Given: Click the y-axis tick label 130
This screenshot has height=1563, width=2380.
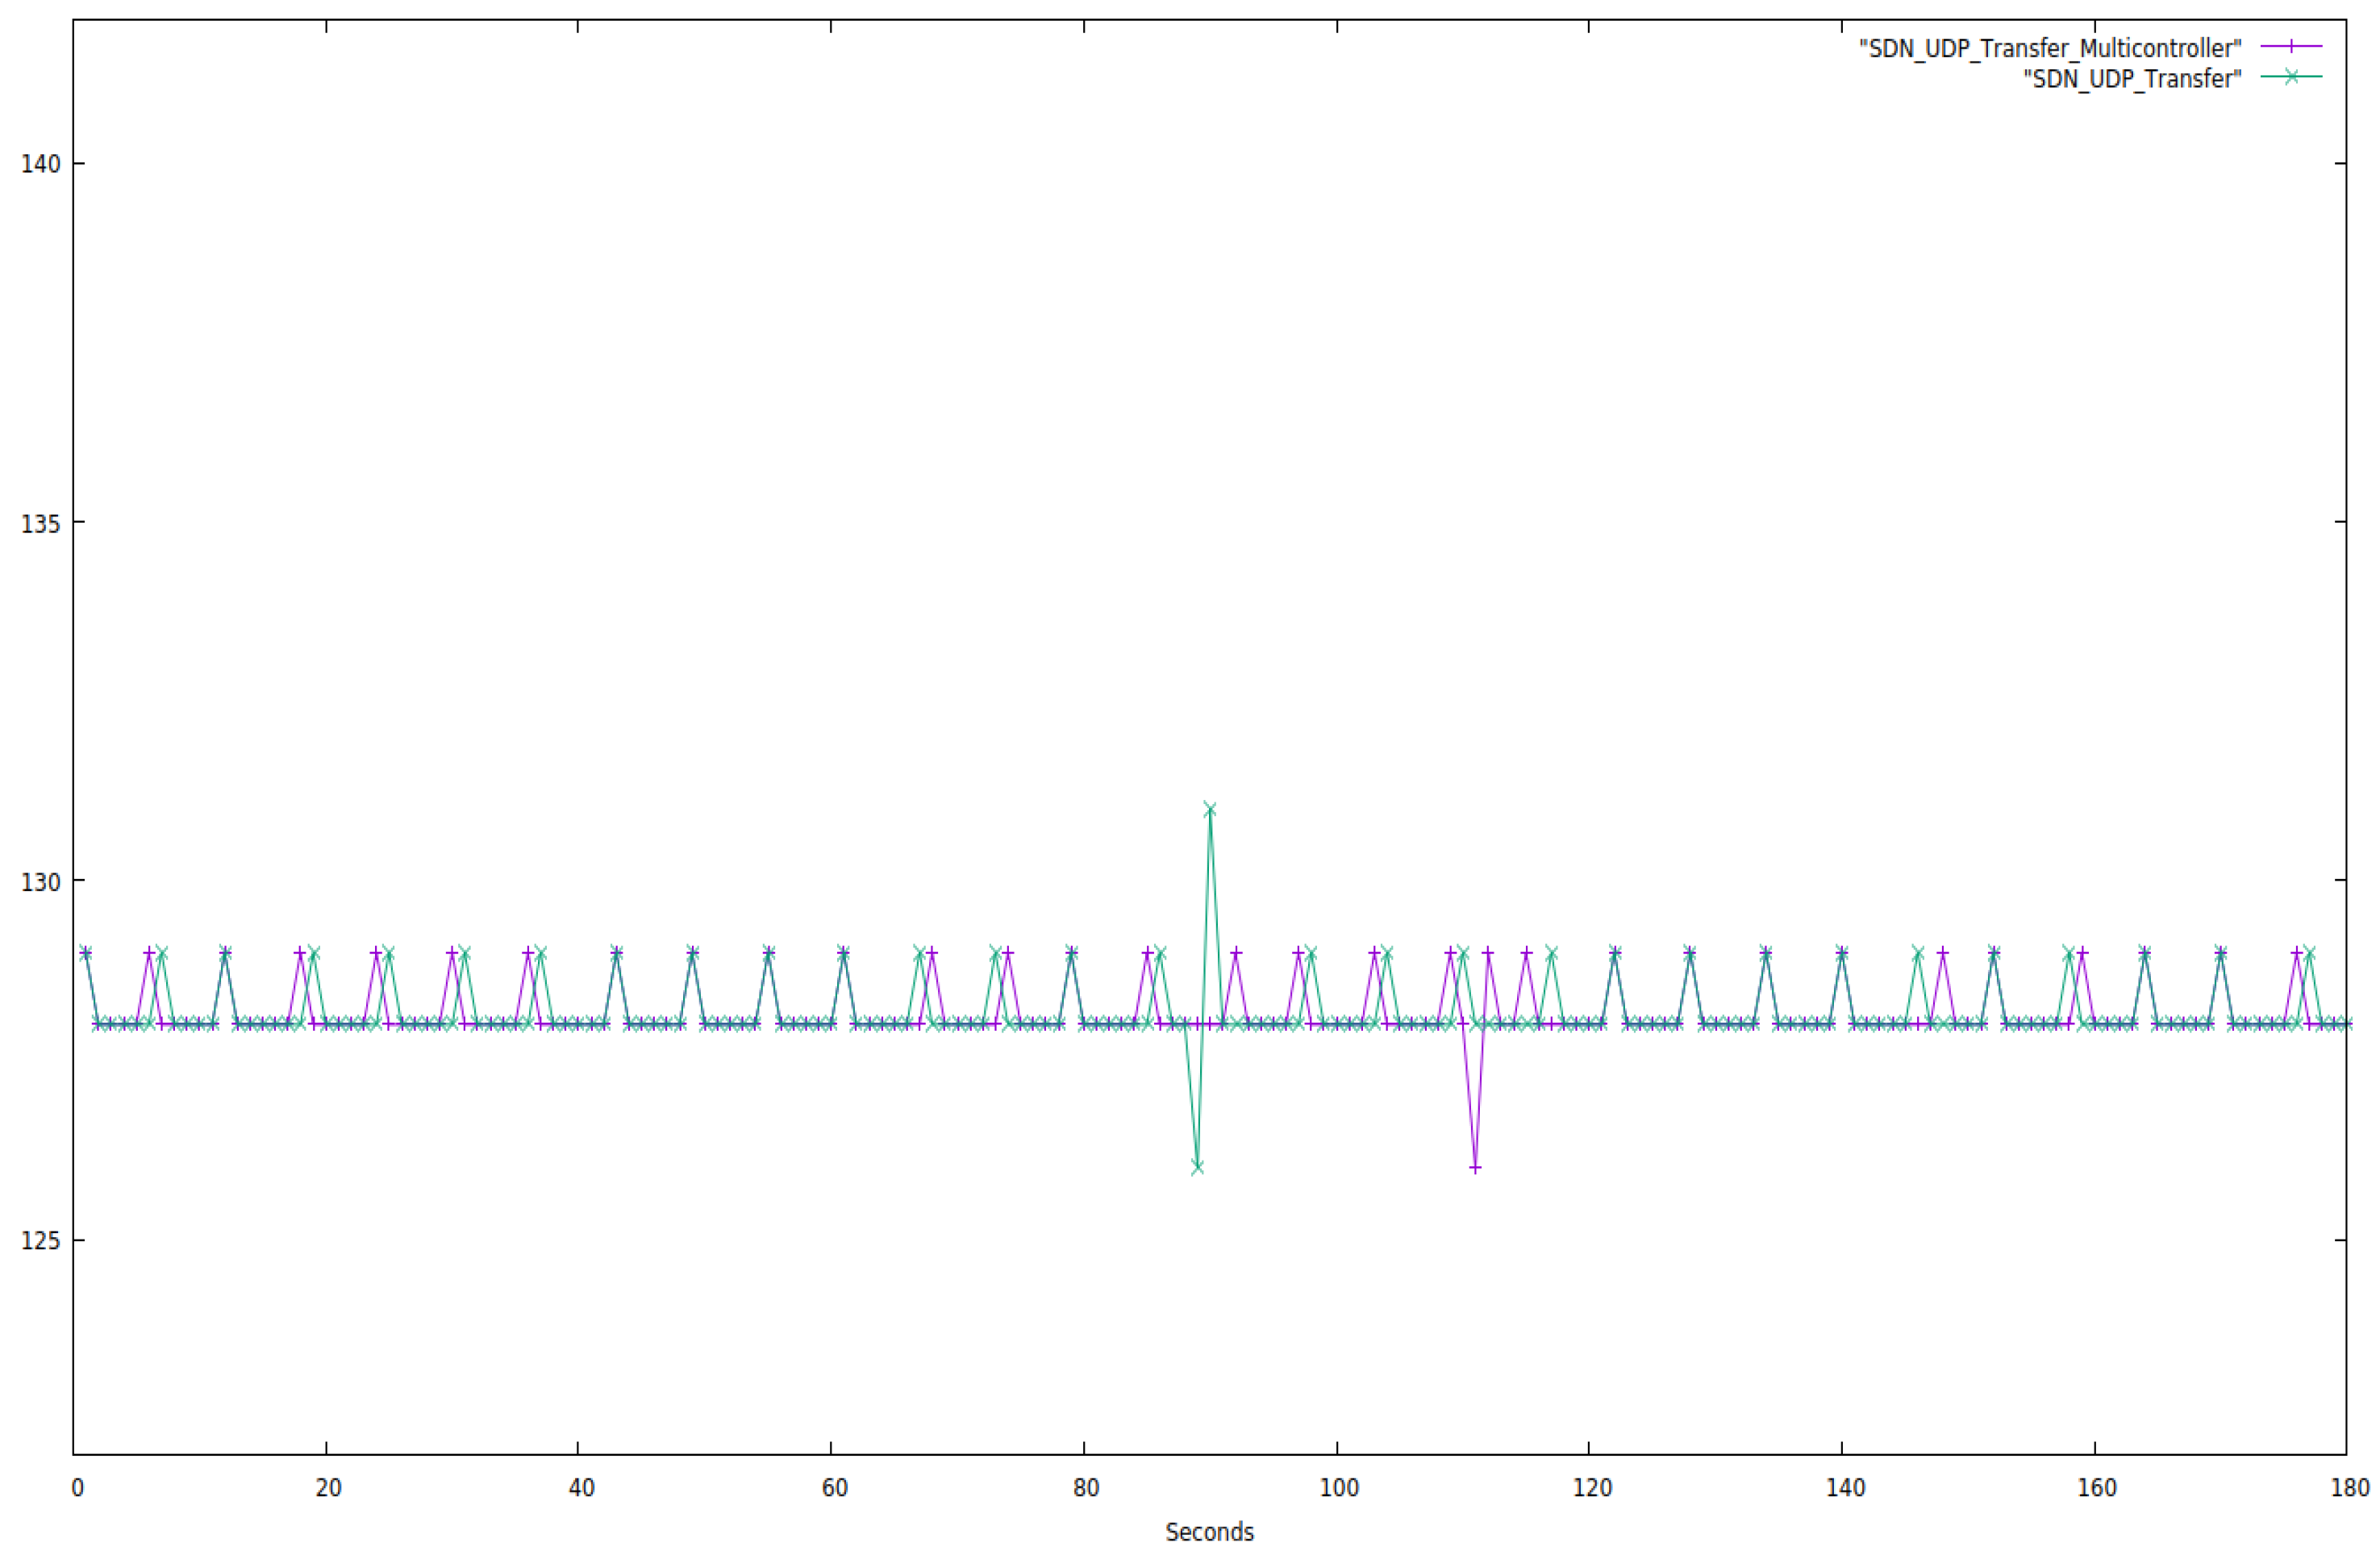Looking at the screenshot, I should pos(40,882).
